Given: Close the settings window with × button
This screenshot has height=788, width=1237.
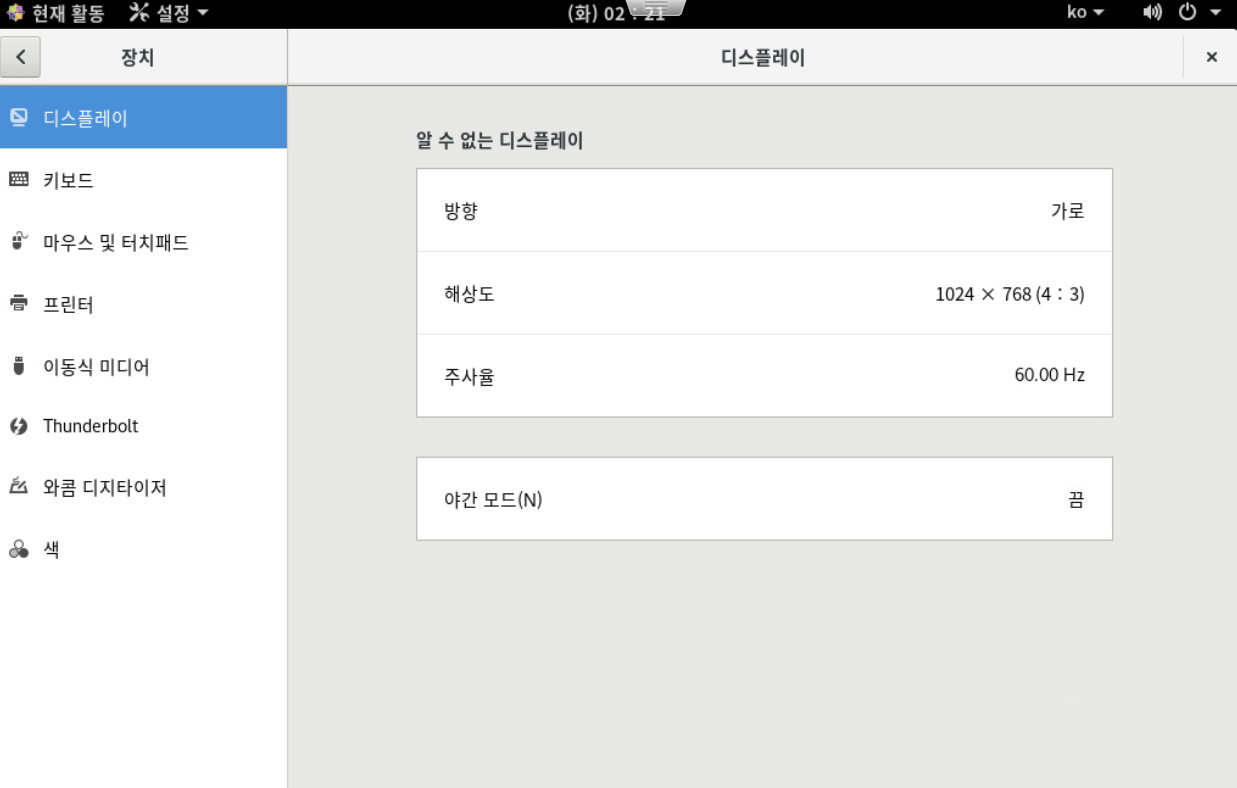Looking at the screenshot, I should pos(1211,57).
